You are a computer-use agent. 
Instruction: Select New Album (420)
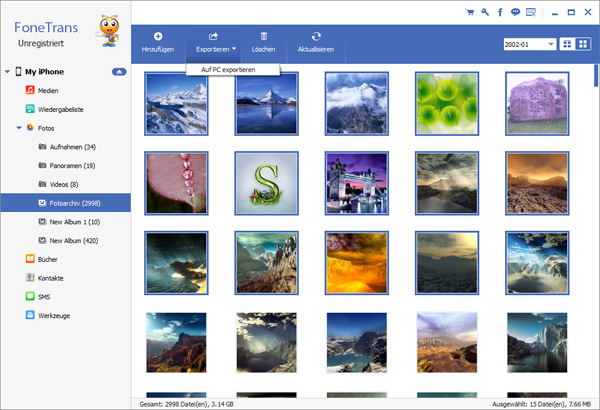tap(74, 241)
